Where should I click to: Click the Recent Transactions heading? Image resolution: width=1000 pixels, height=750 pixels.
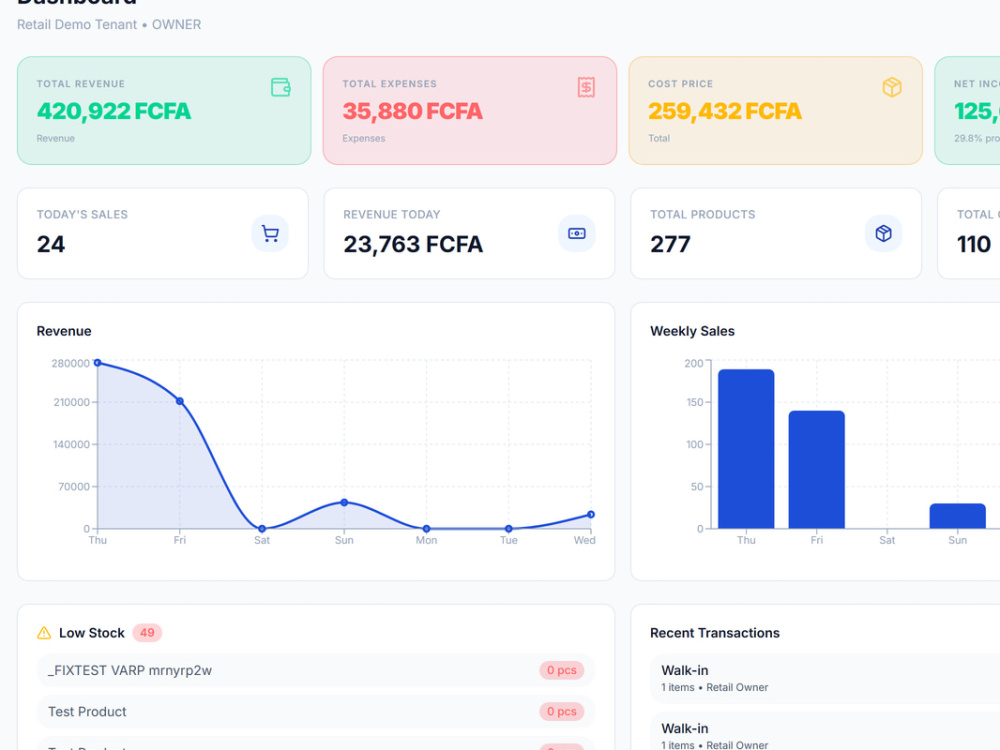click(715, 633)
